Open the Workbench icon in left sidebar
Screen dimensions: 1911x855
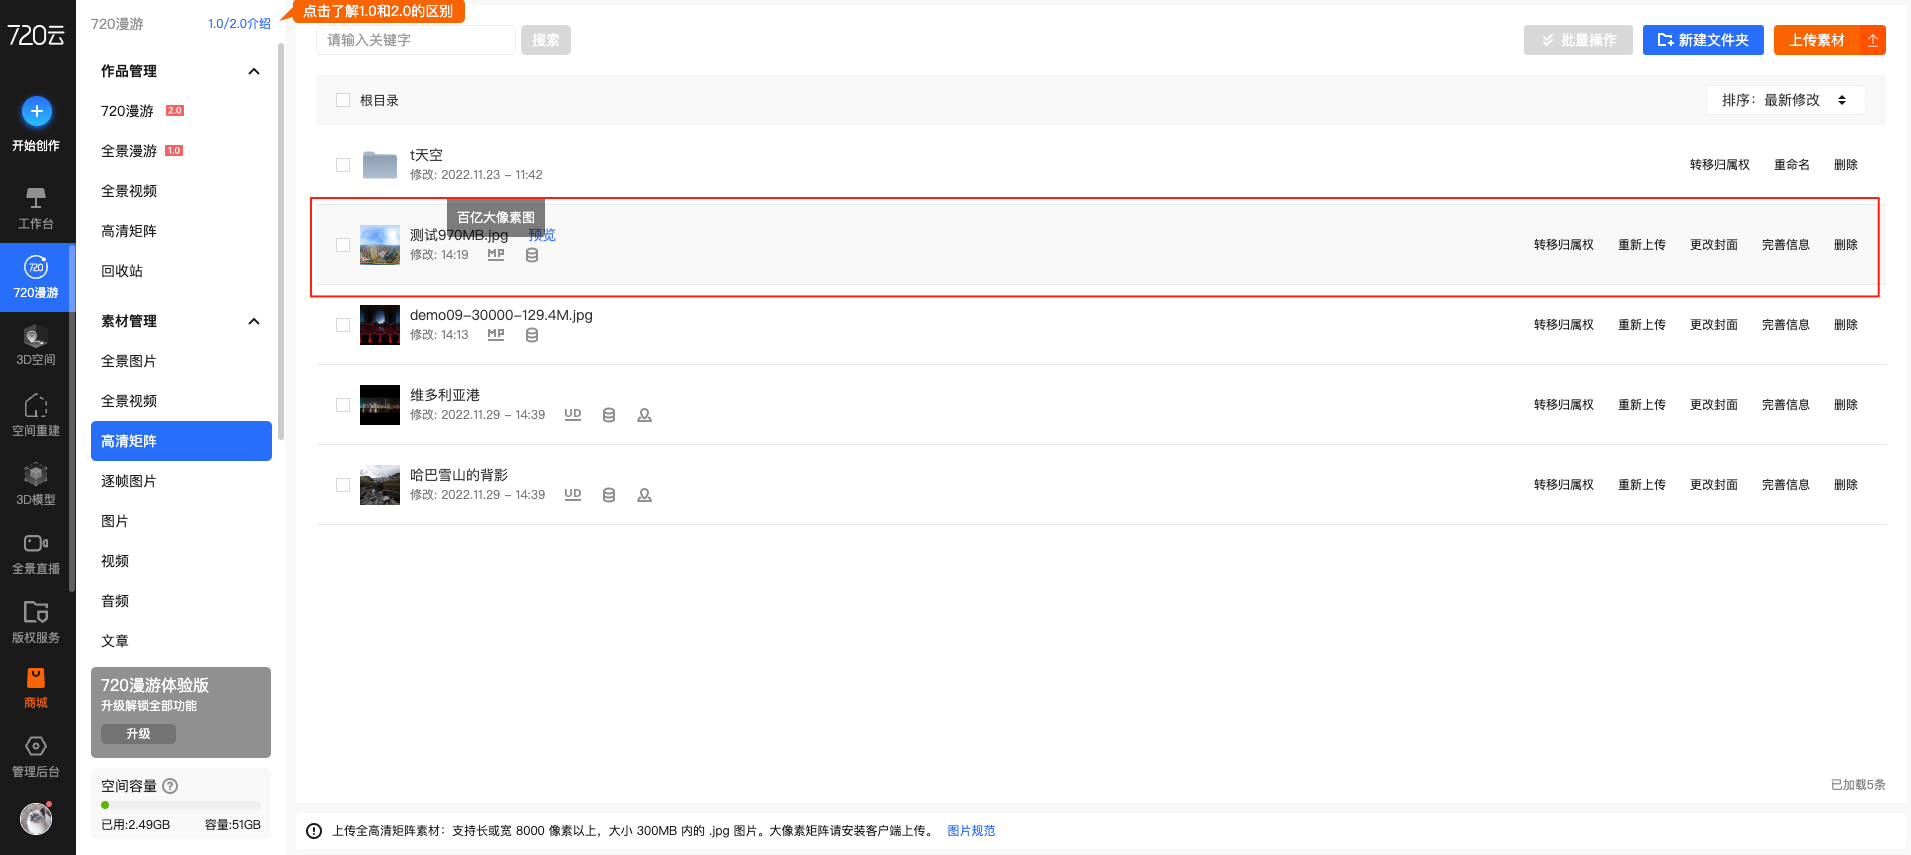coord(36,198)
